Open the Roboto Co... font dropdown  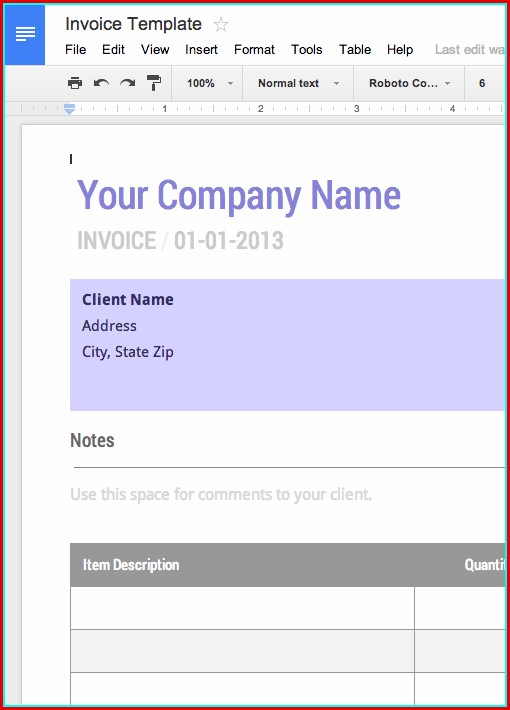pos(409,83)
